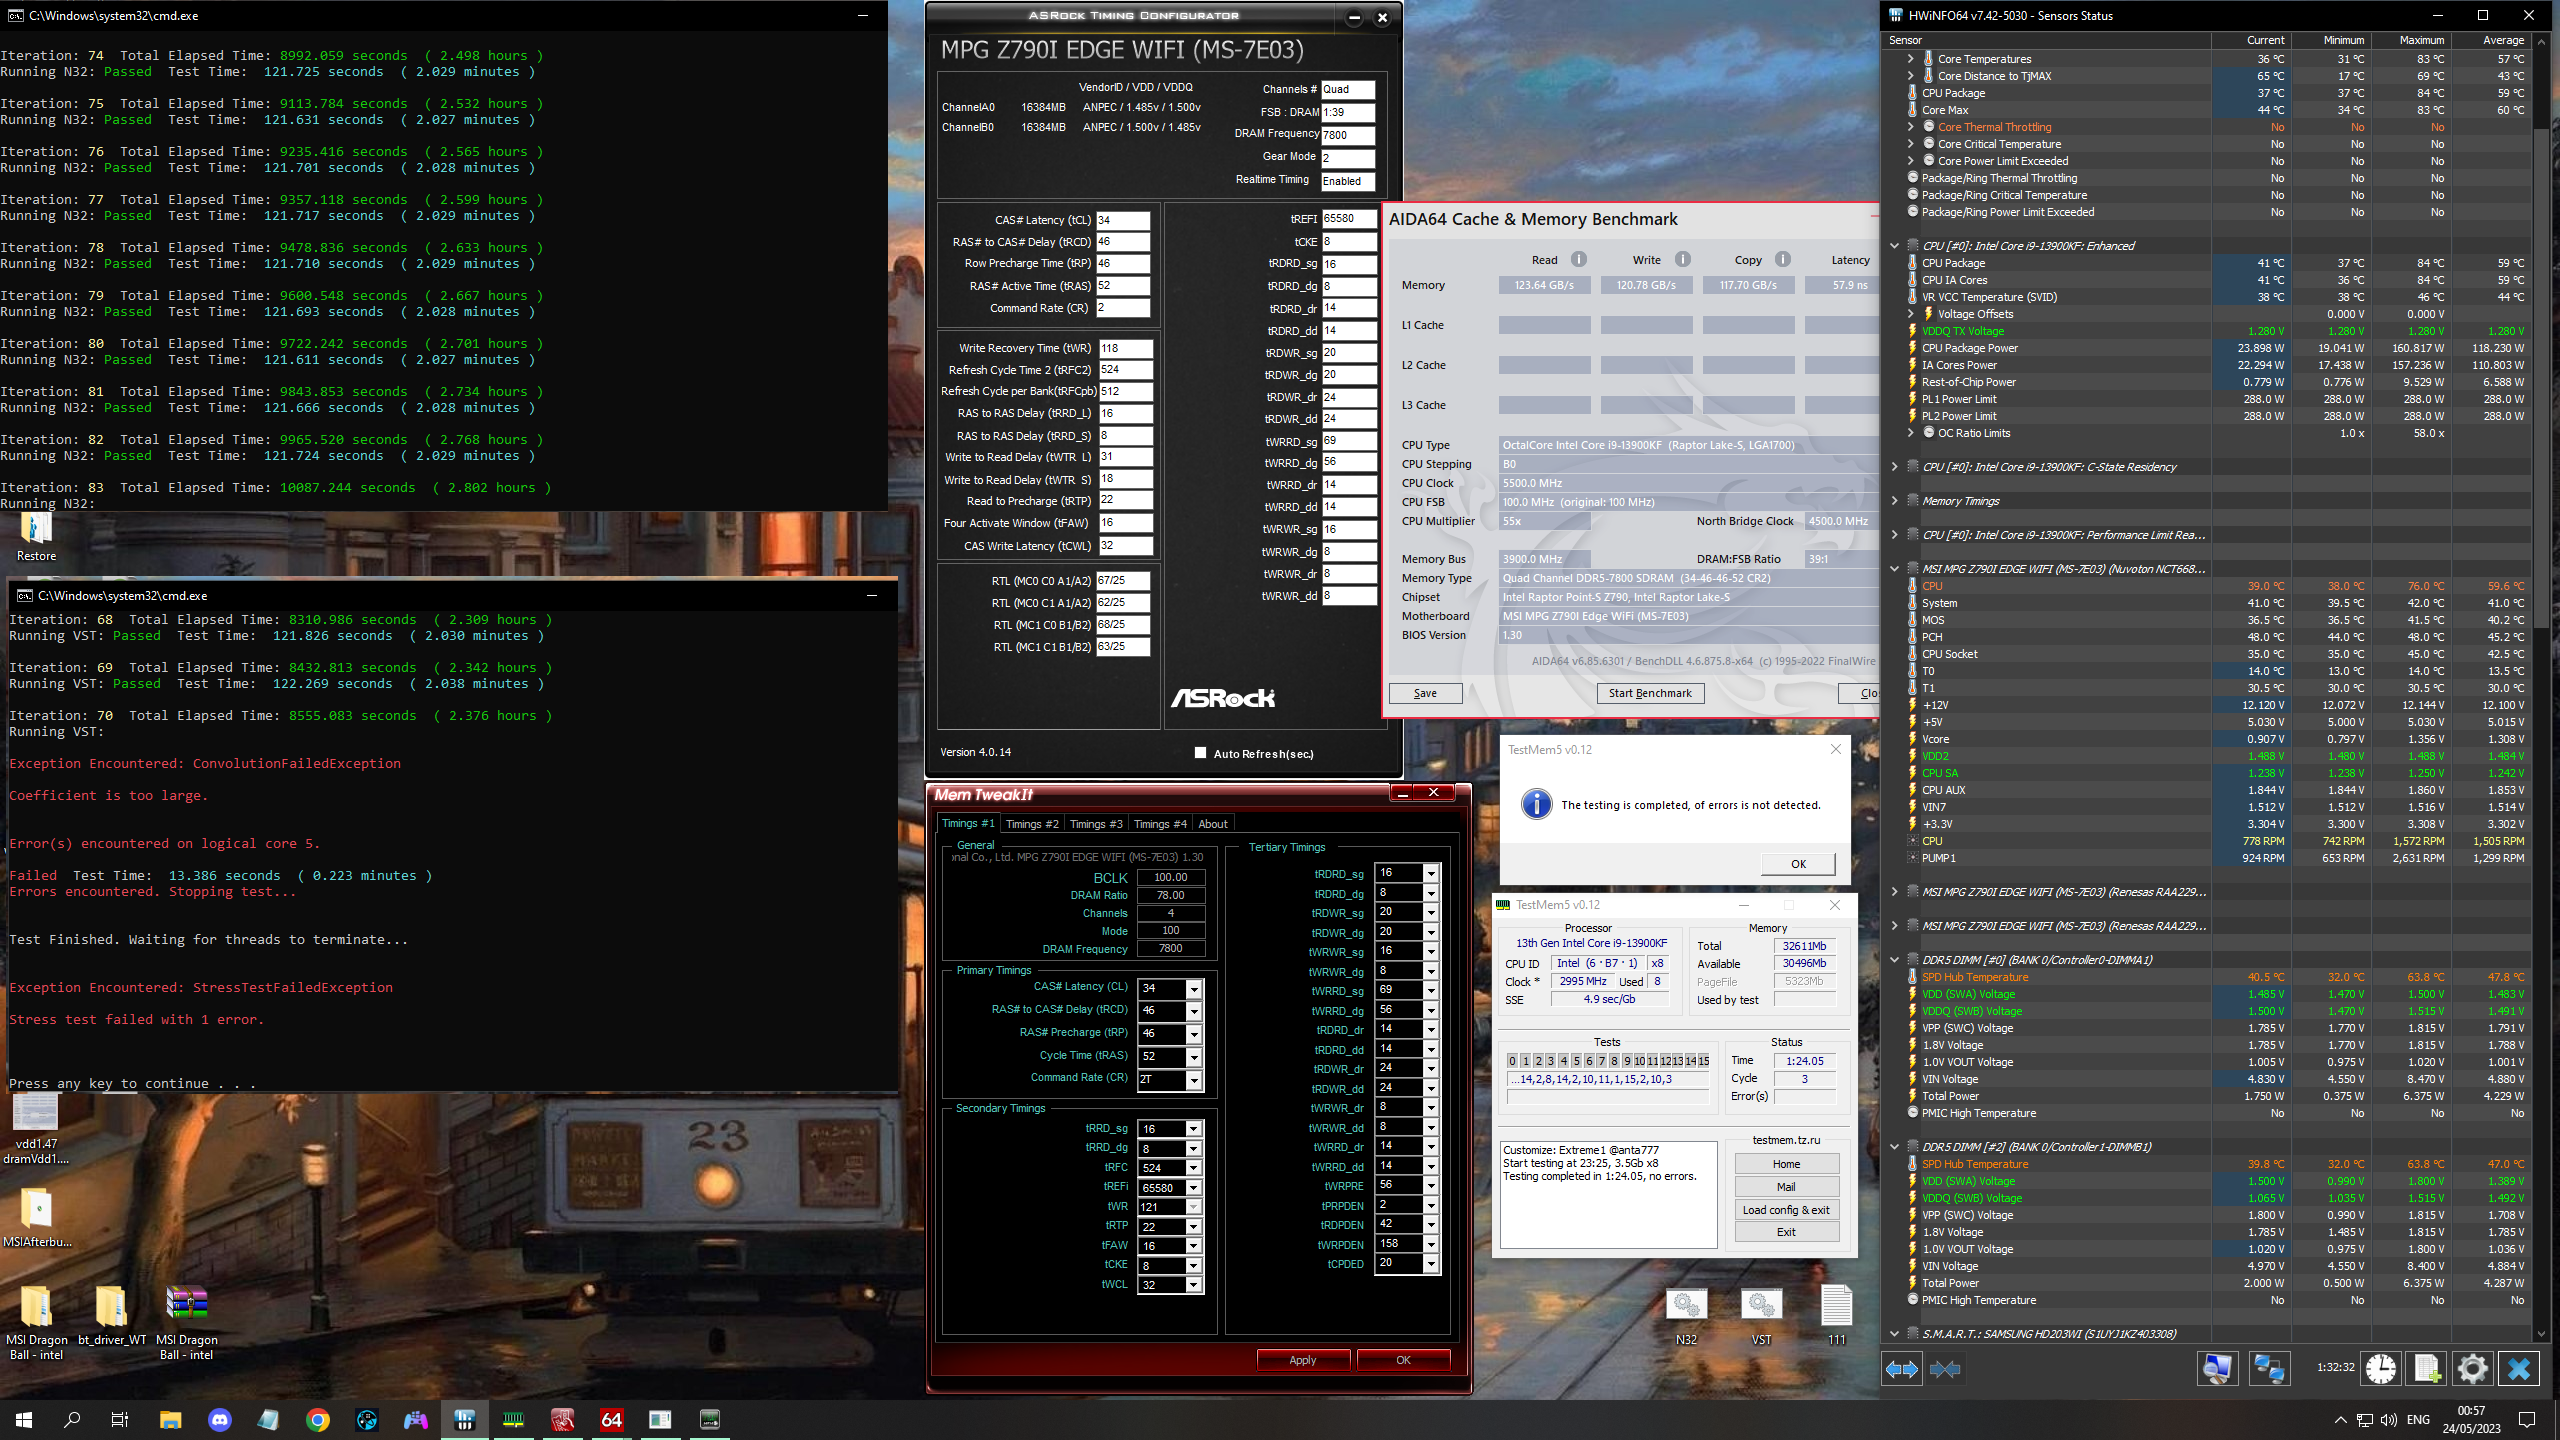Screen dimensions: 2560x1440
Task: Open HWiNFO sensor summary monitor icon
Action: point(2217,1369)
